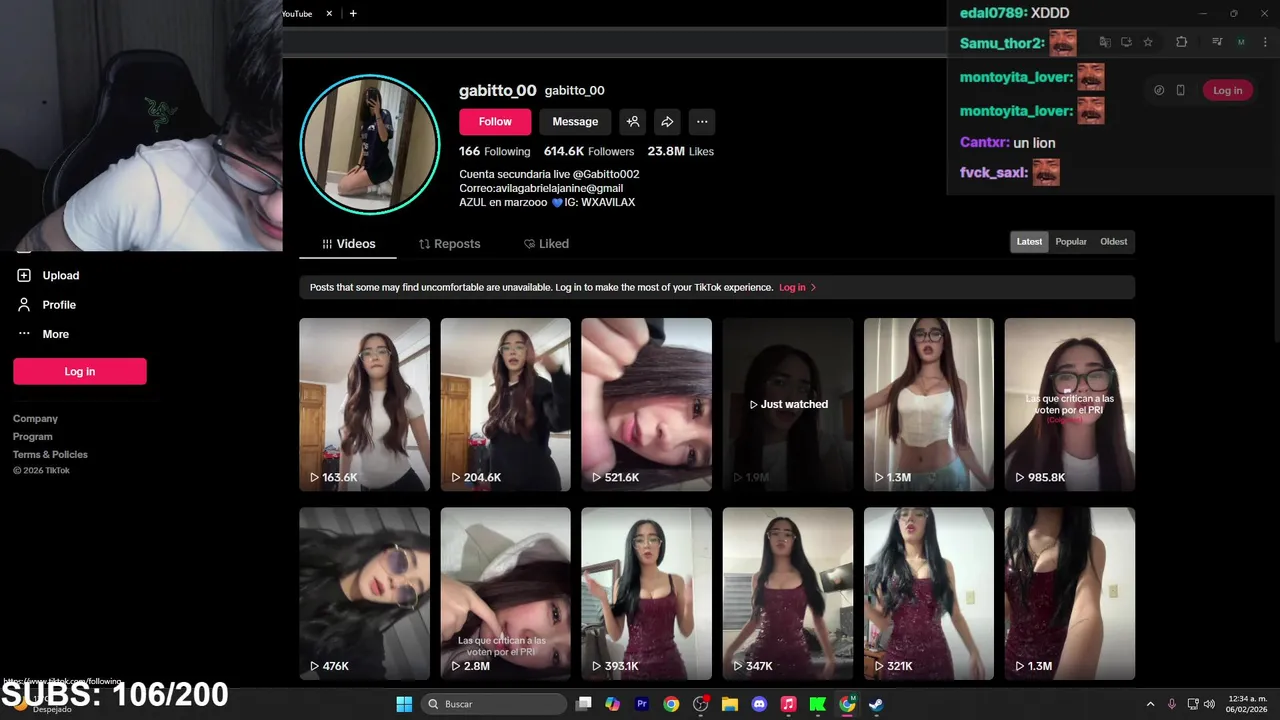Click the gabitto_00 profile avatar
Viewport: 1280px width, 720px height.
[x=370, y=144]
